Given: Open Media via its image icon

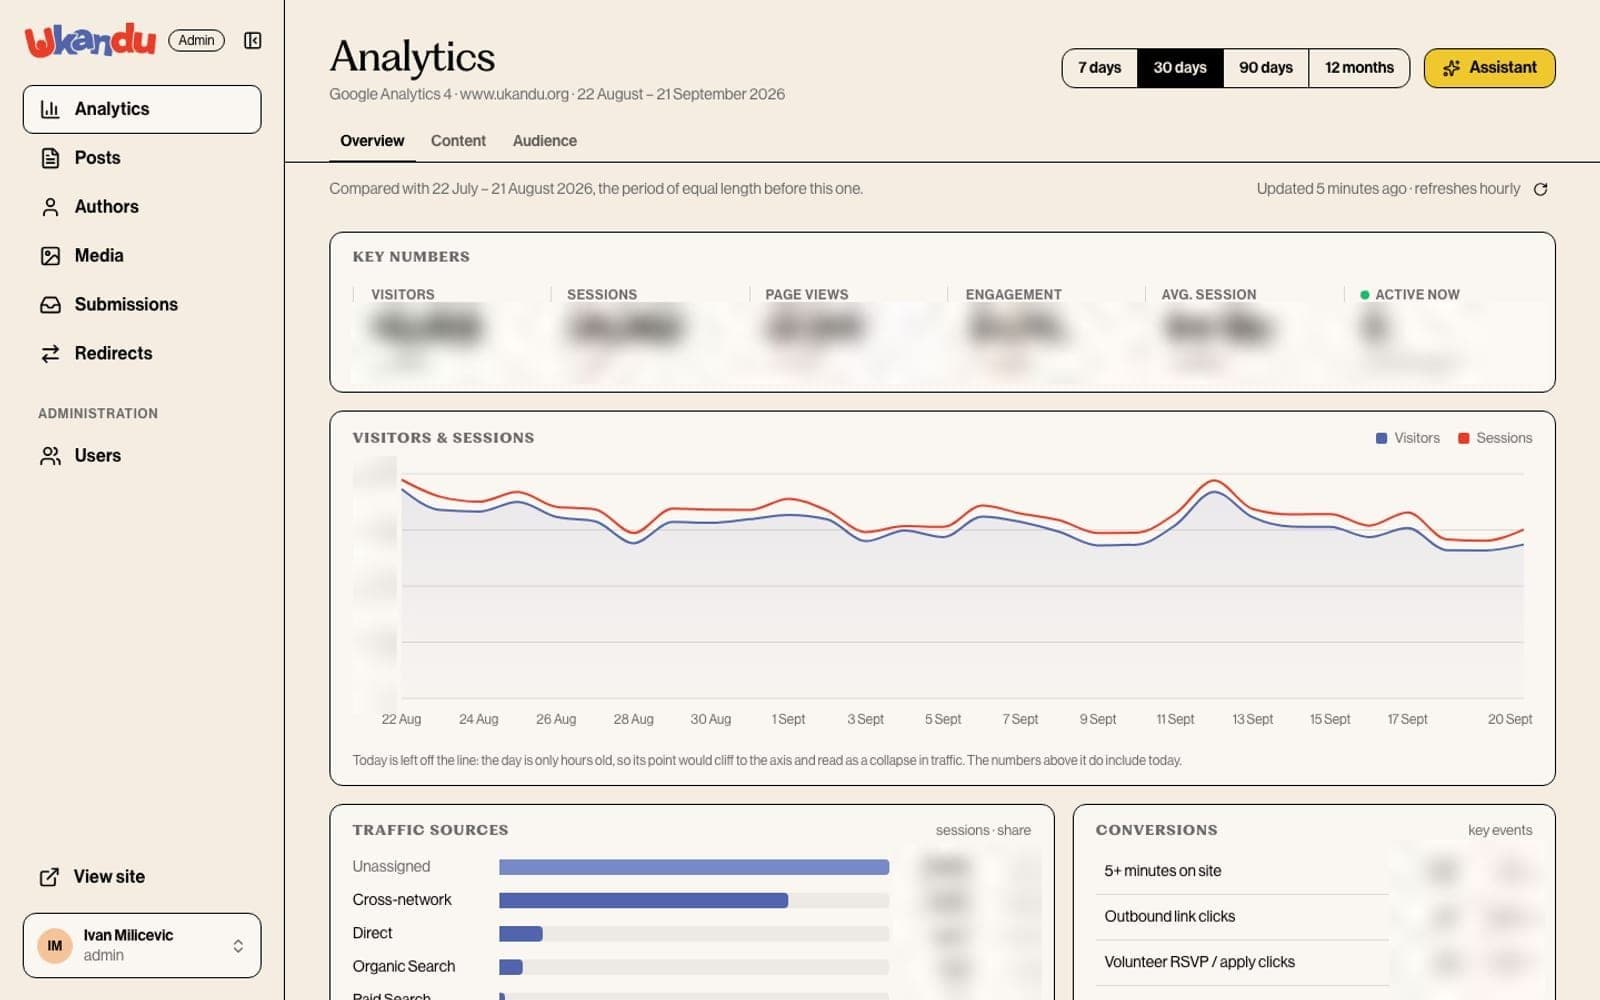Looking at the screenshot, I should [50, 256].
